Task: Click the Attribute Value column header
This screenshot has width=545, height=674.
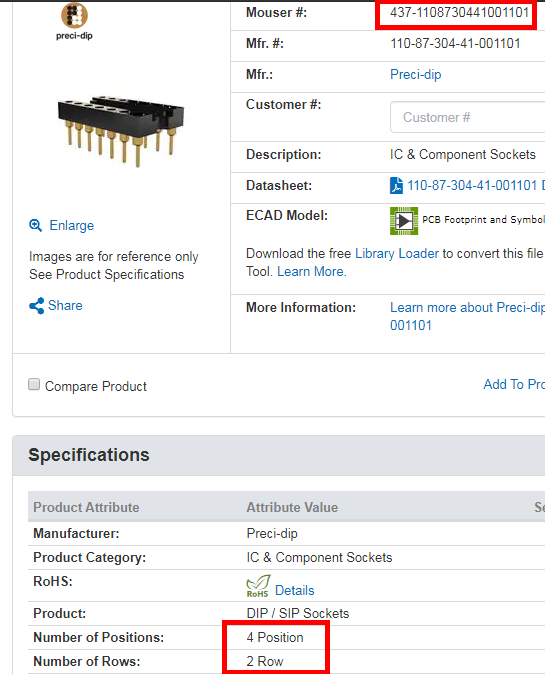Action: tap(292, 507)
